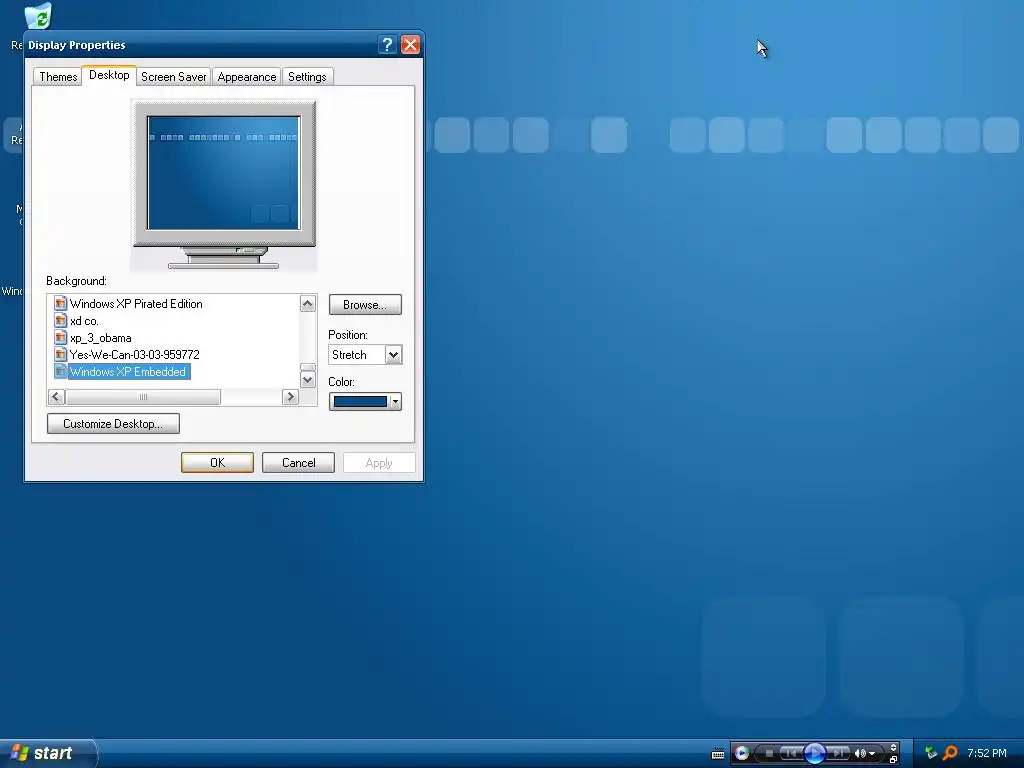Screen dimensions: 1024x768
Task: Click the volume speaker icon in media toolbar
Action: [859, 753]
